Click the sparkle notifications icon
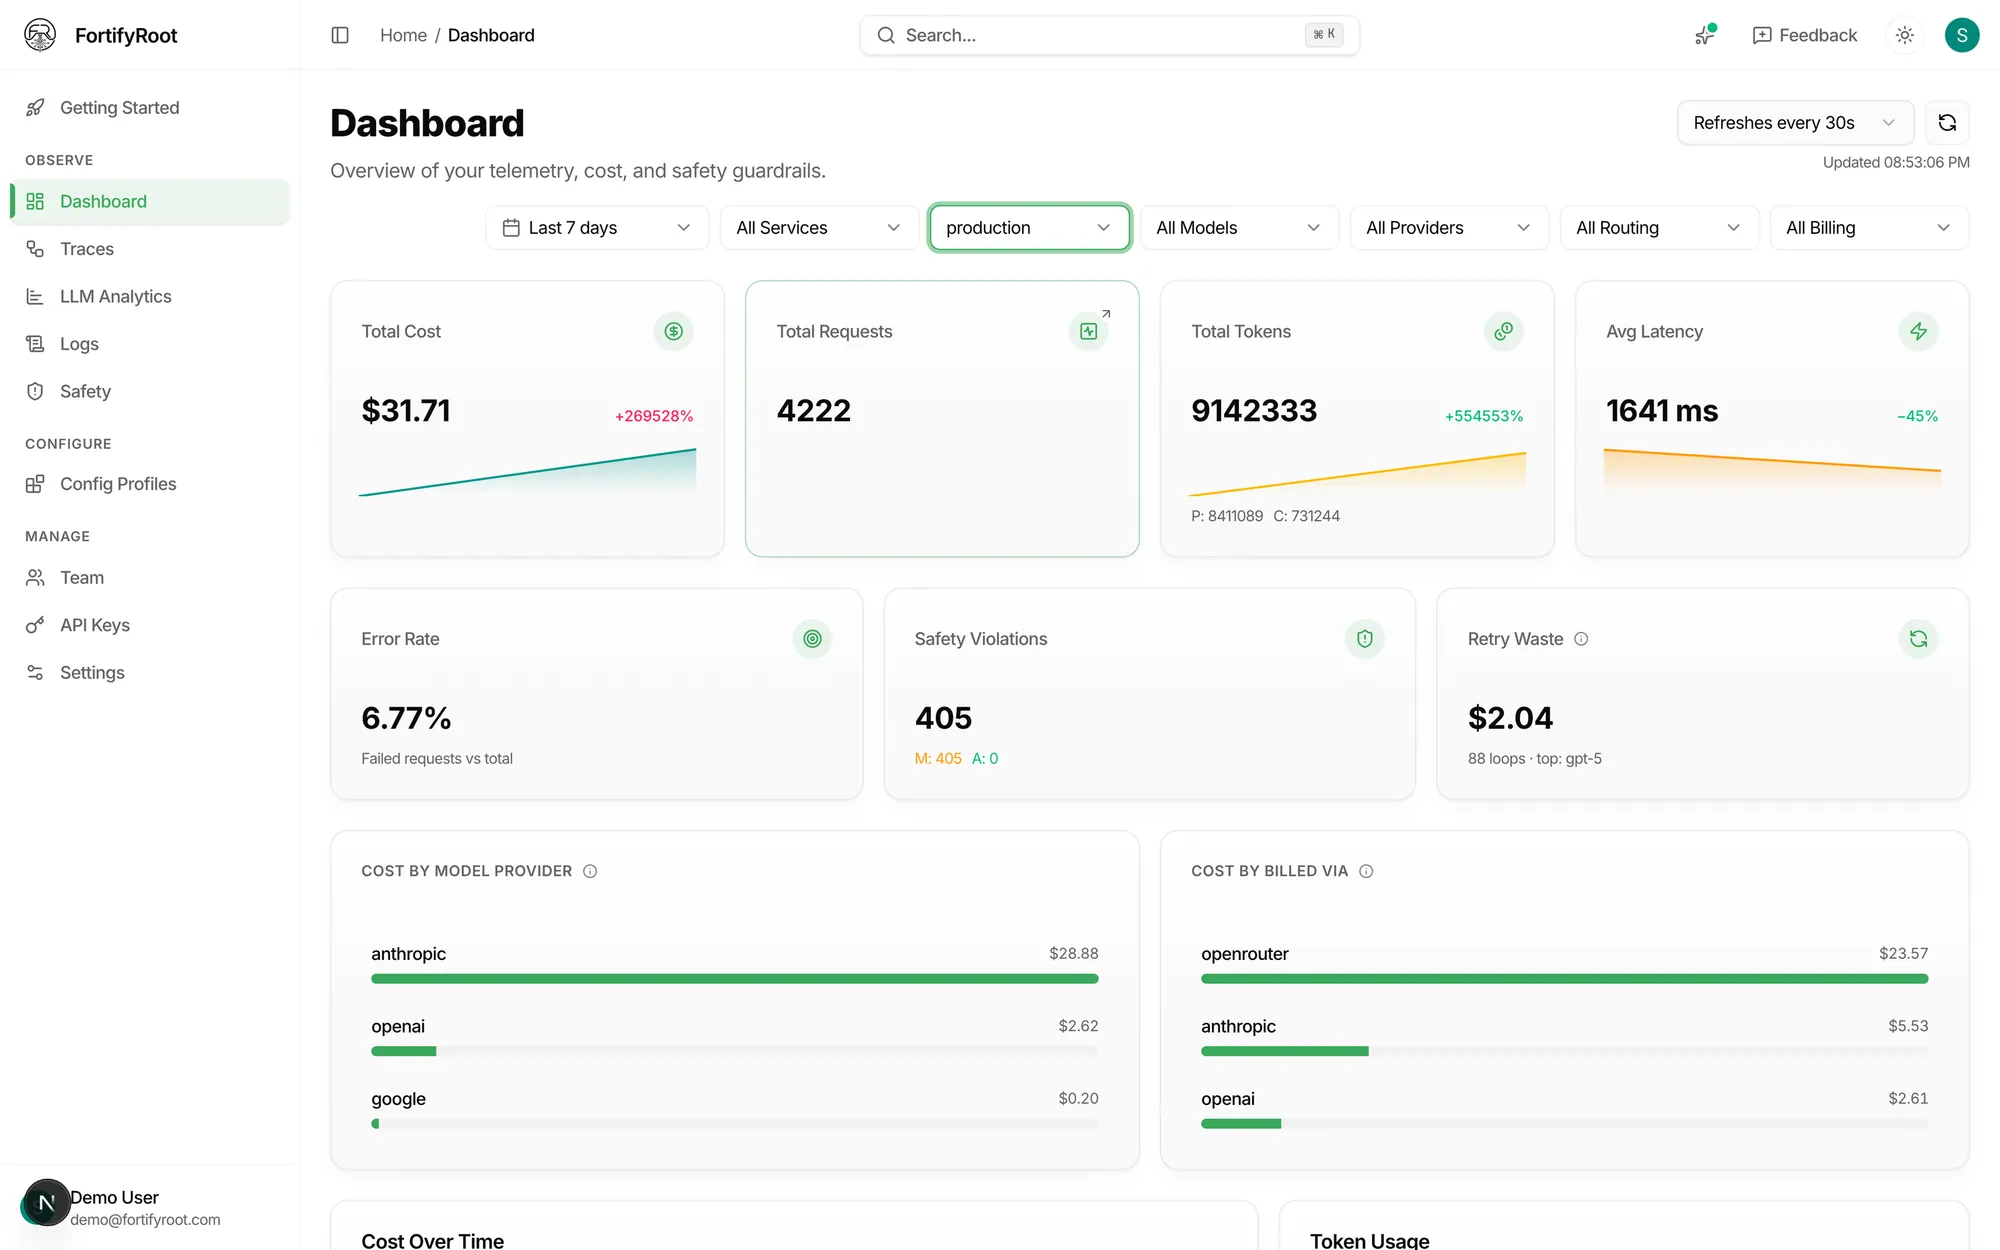 click(1705, 35)
